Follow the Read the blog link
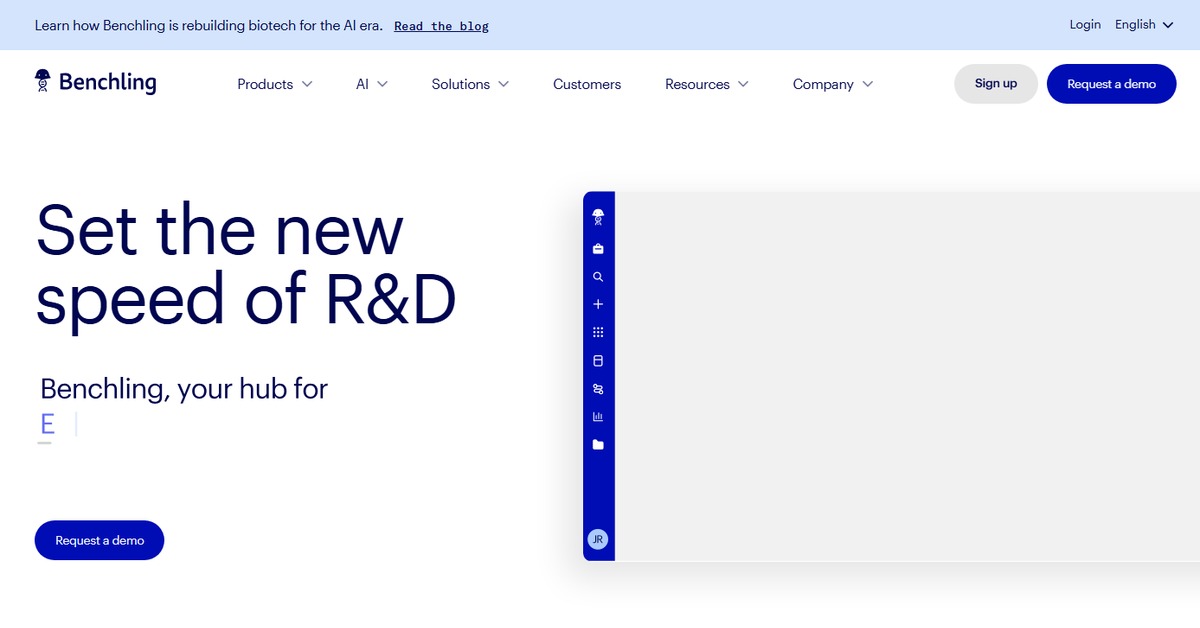The image size is (1200, 628). click(441, 26)
